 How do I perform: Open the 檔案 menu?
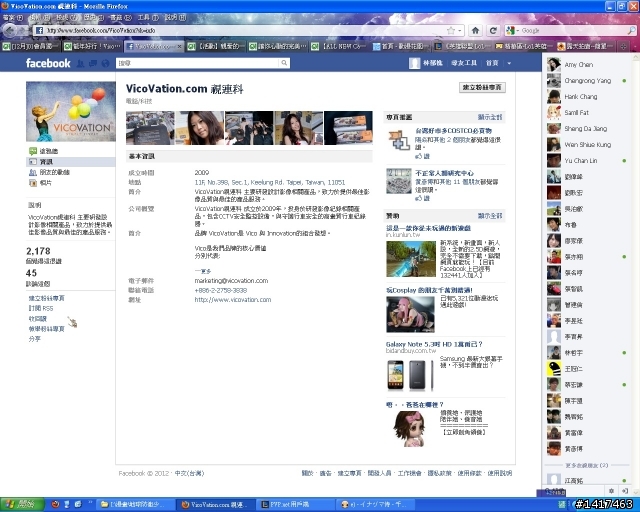tap(13, 18)
